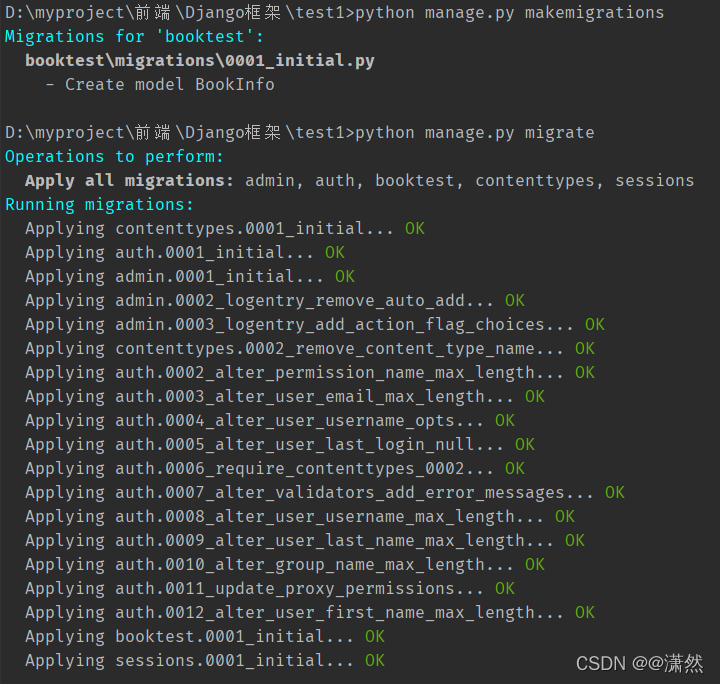Click the 'python manage.py migrate' command

click(475, 133)
